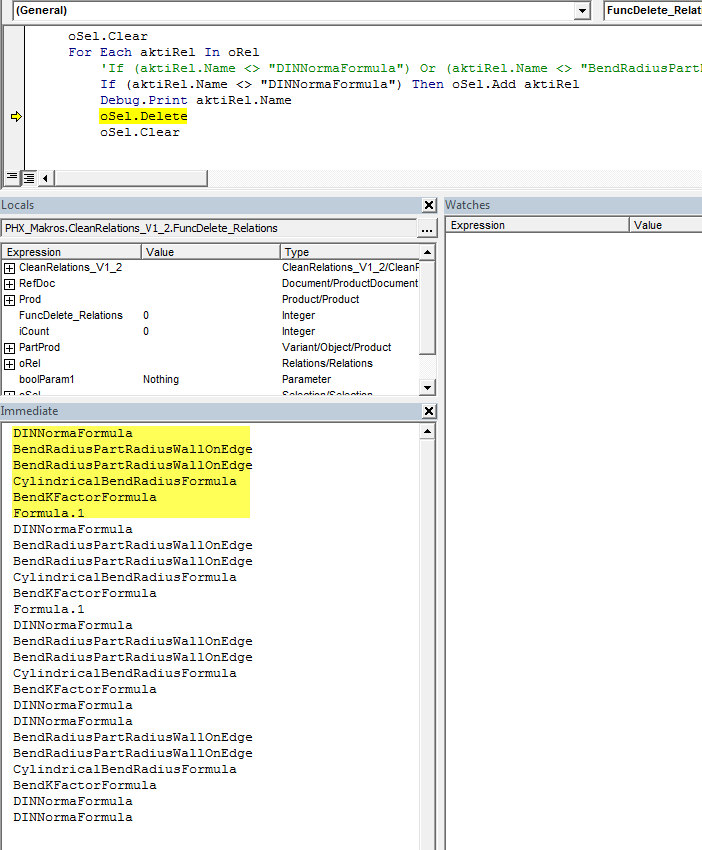
Task: Click highlighted BendKFactorFormula line in Immediate
Action: click(x=85, y=498)
